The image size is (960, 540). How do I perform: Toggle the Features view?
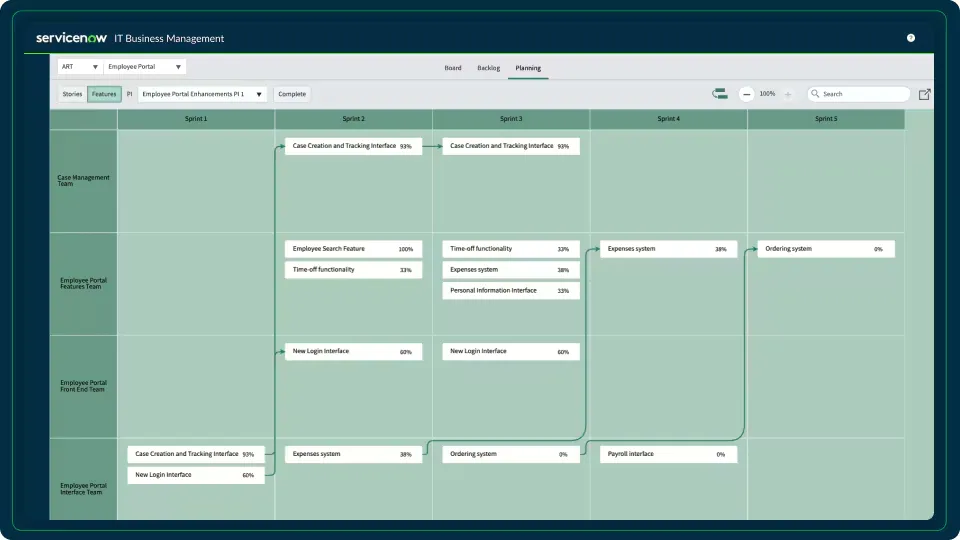104,94
